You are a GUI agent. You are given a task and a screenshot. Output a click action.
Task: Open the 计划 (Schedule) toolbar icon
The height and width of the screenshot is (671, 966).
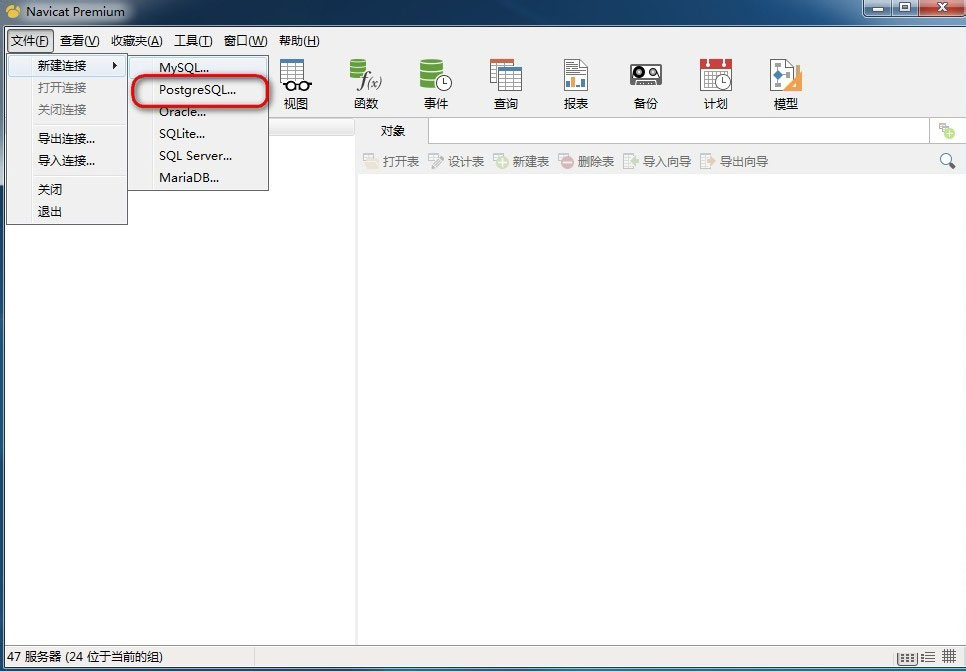click(x=715, y=84)
